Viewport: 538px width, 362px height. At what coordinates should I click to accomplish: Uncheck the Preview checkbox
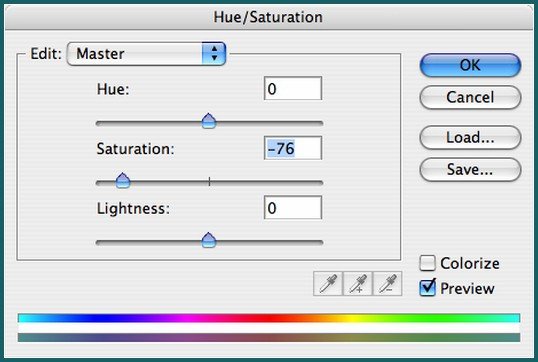click(x=428, y=288)
